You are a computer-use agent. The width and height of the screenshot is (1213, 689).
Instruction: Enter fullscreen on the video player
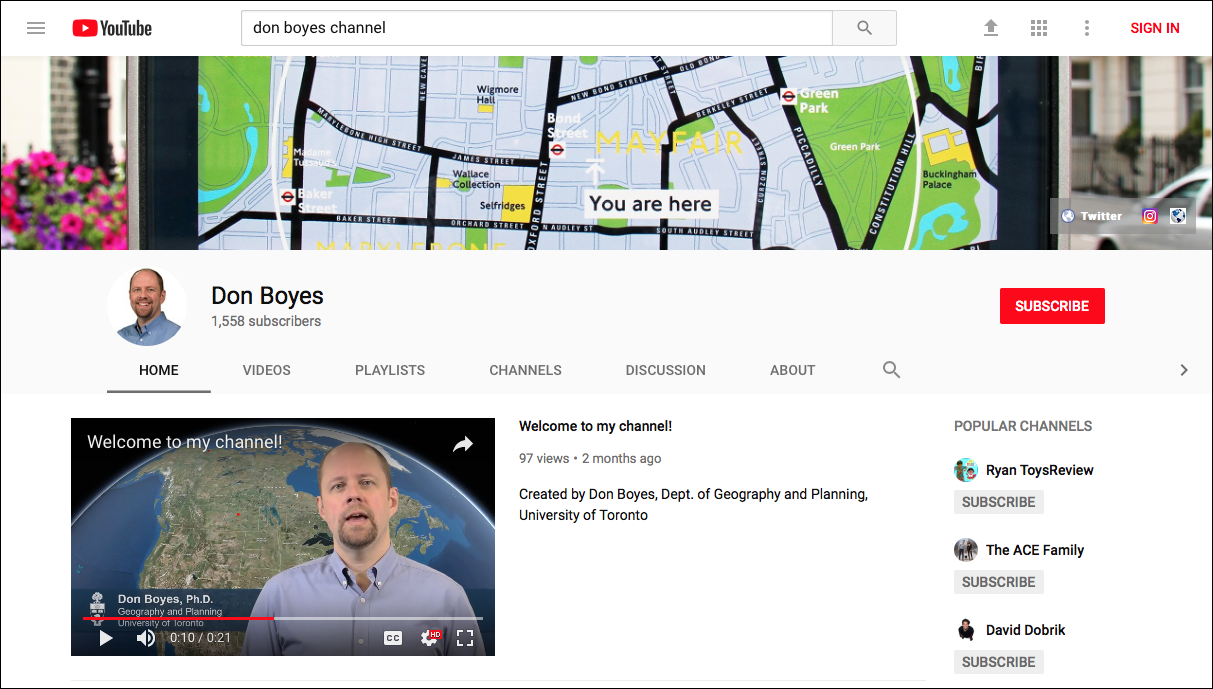coord(465,638)
